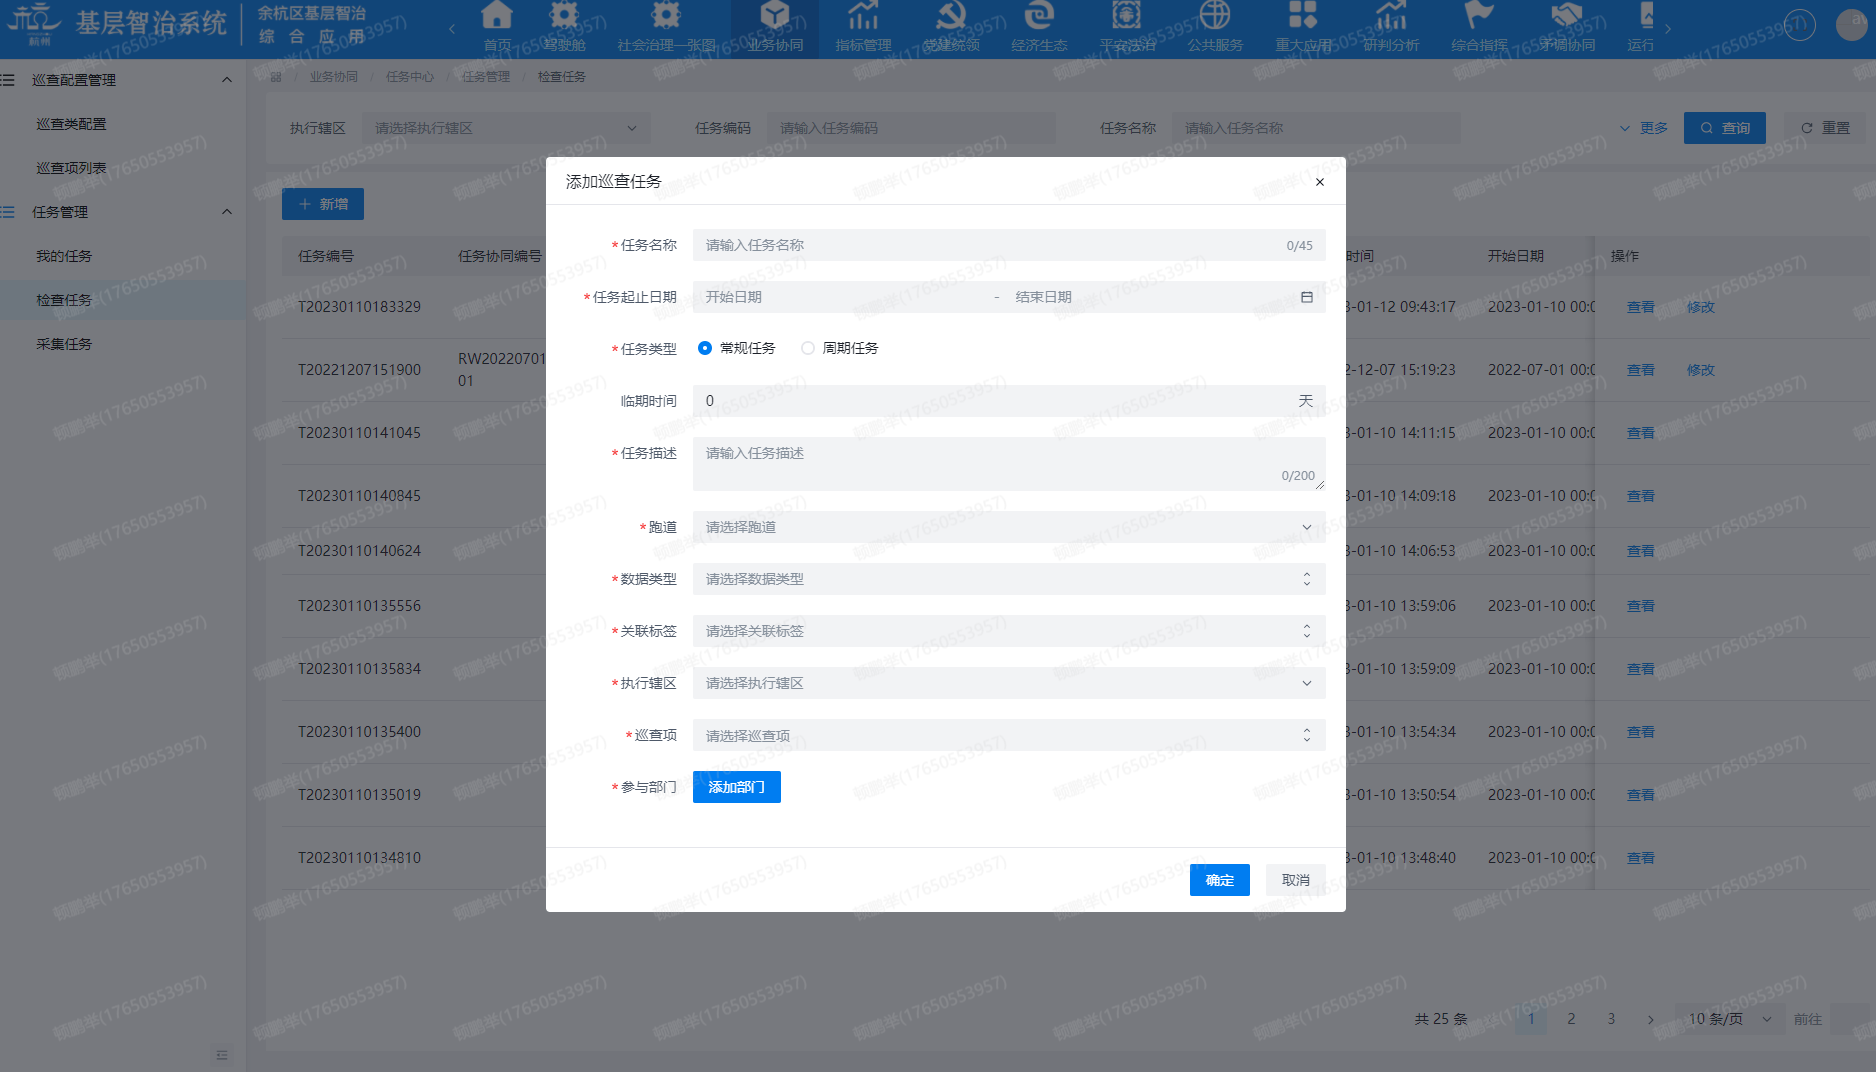Click the 基层智治系统 logo
Screen dimensions: 1876x1072
click(x=118, y=24)
